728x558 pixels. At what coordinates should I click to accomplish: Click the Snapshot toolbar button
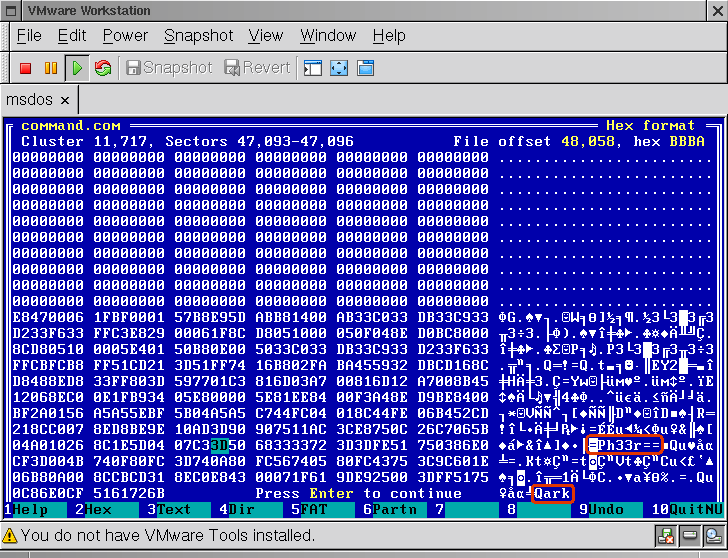(x=169, y=68)
